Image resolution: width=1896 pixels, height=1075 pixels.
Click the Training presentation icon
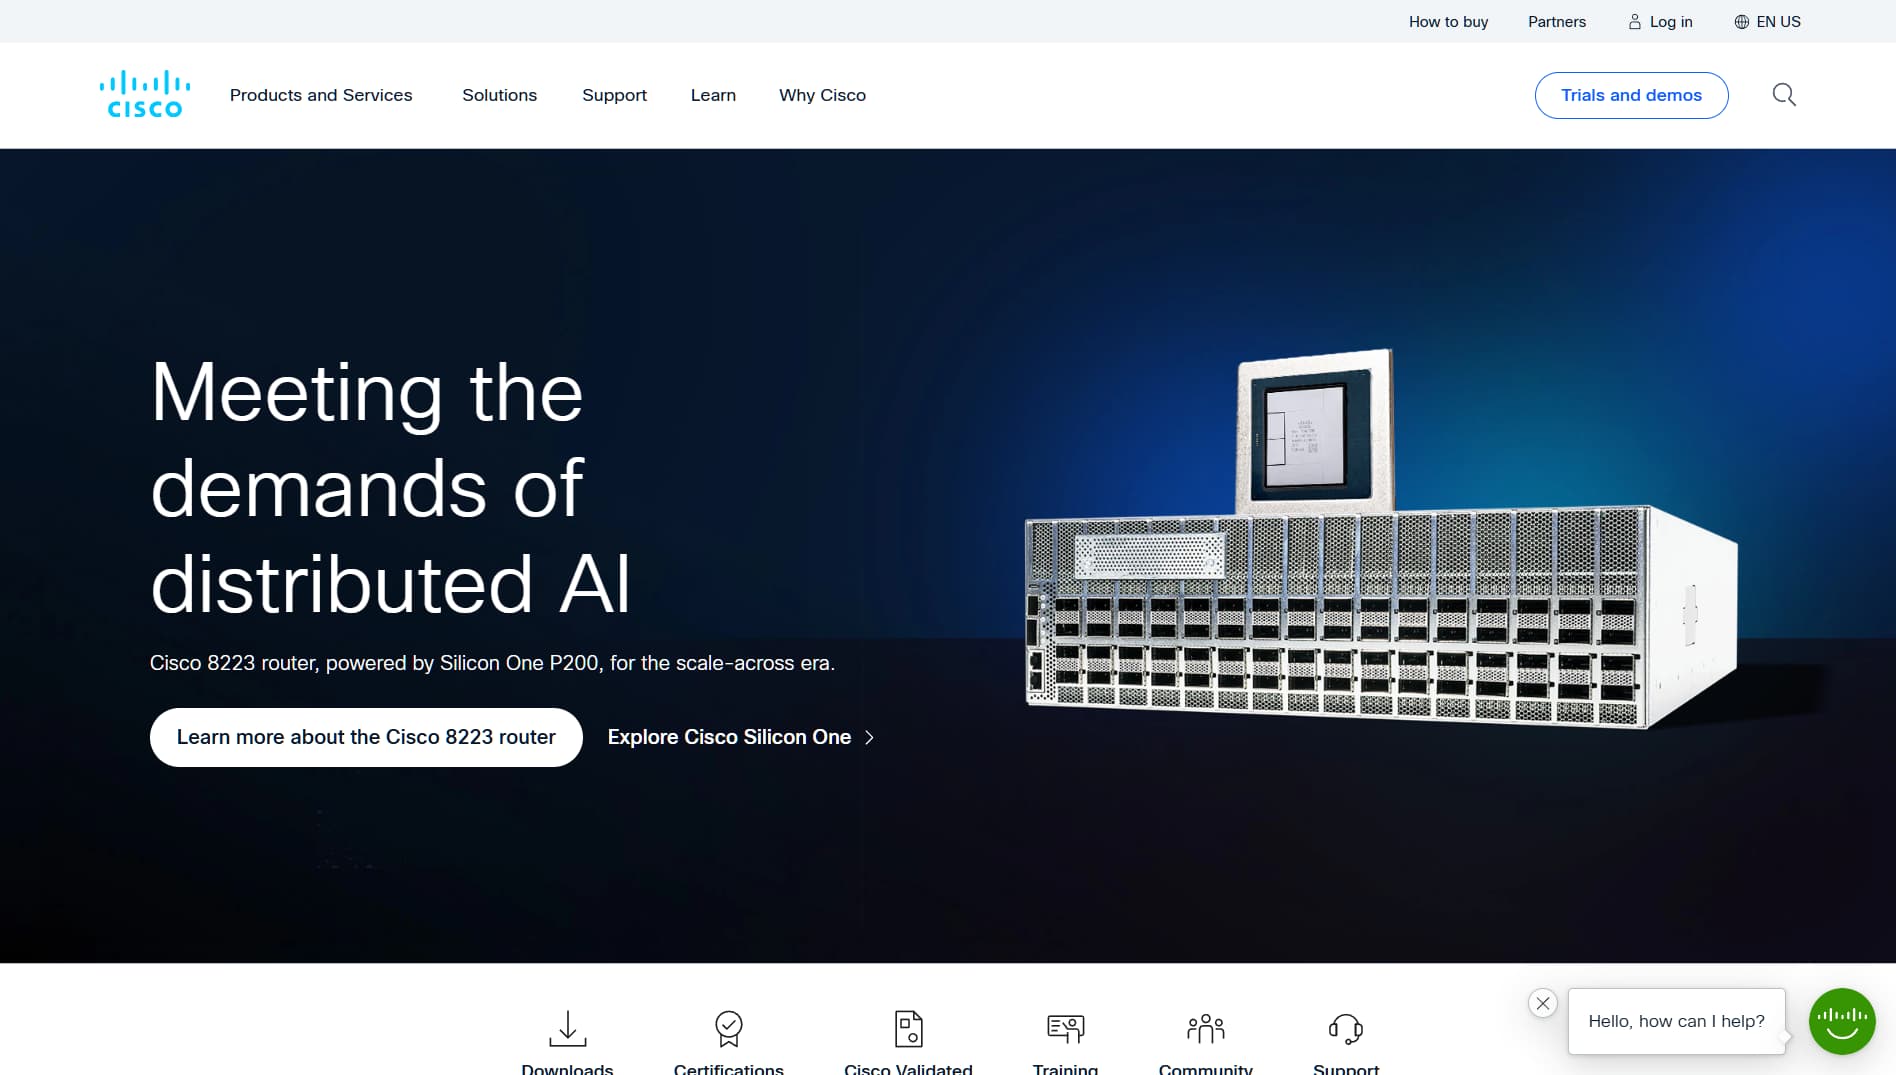pos(1065,1028)
